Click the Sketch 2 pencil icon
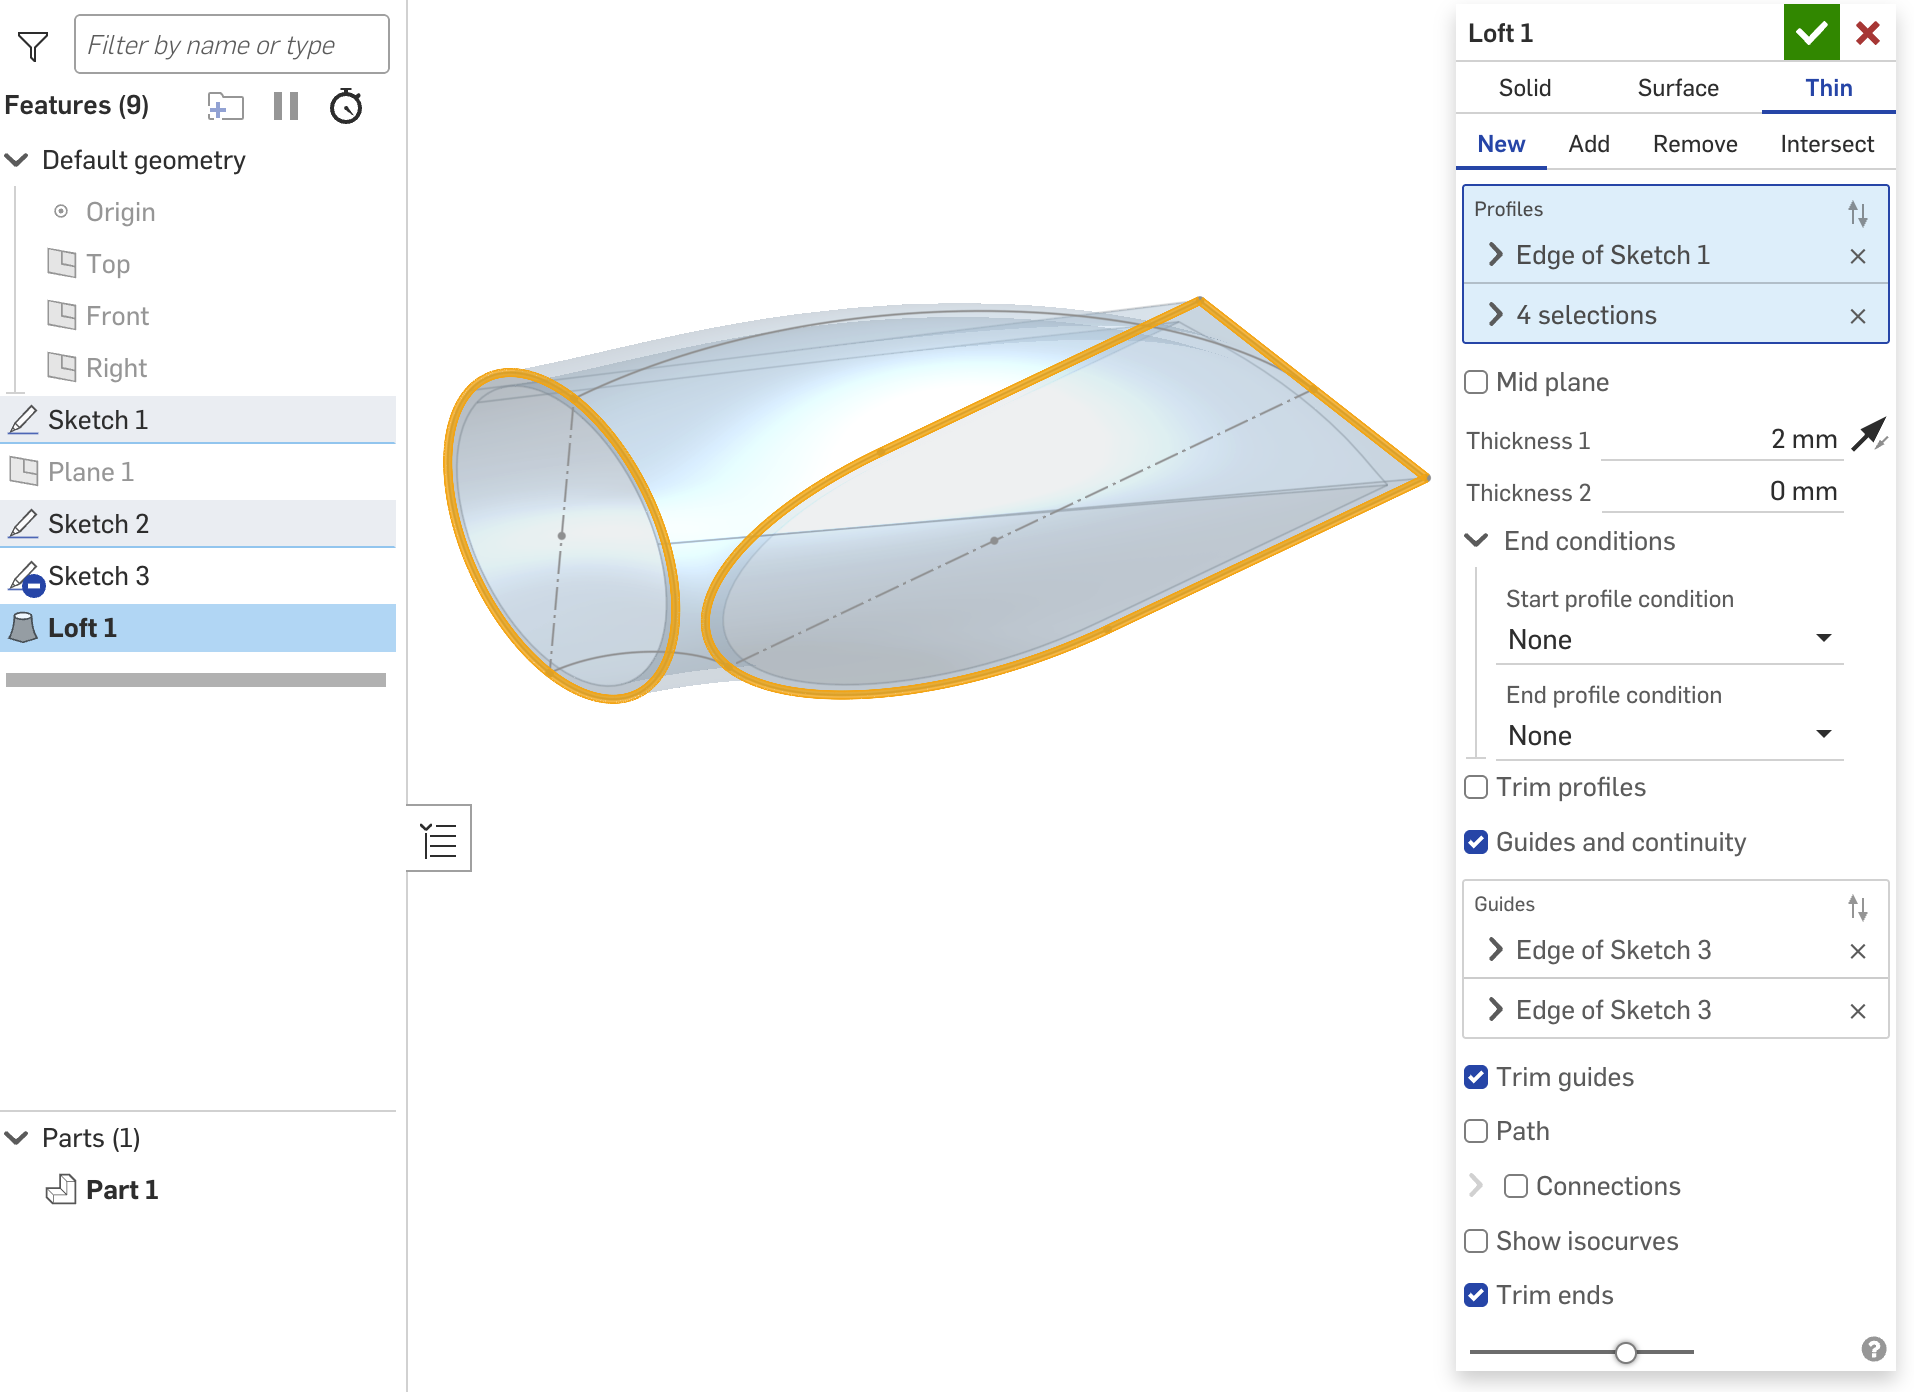 (24, 524)
